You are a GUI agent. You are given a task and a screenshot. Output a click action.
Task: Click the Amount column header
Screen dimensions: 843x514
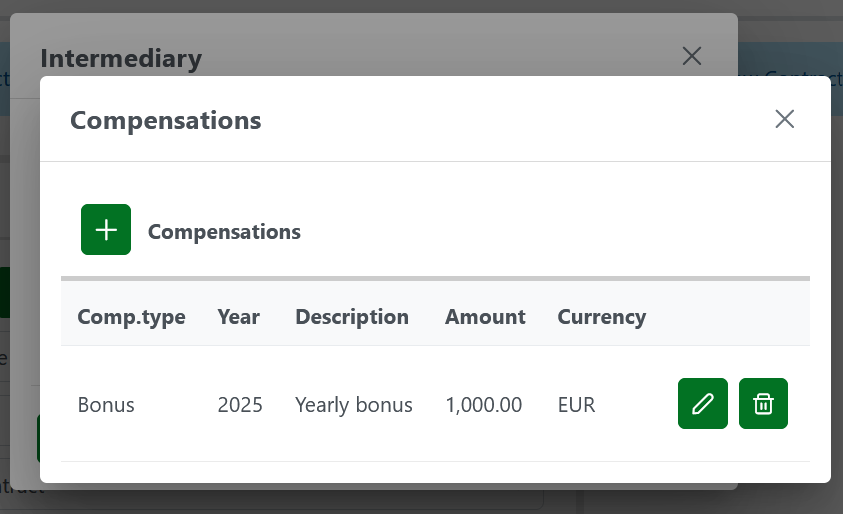485,317
